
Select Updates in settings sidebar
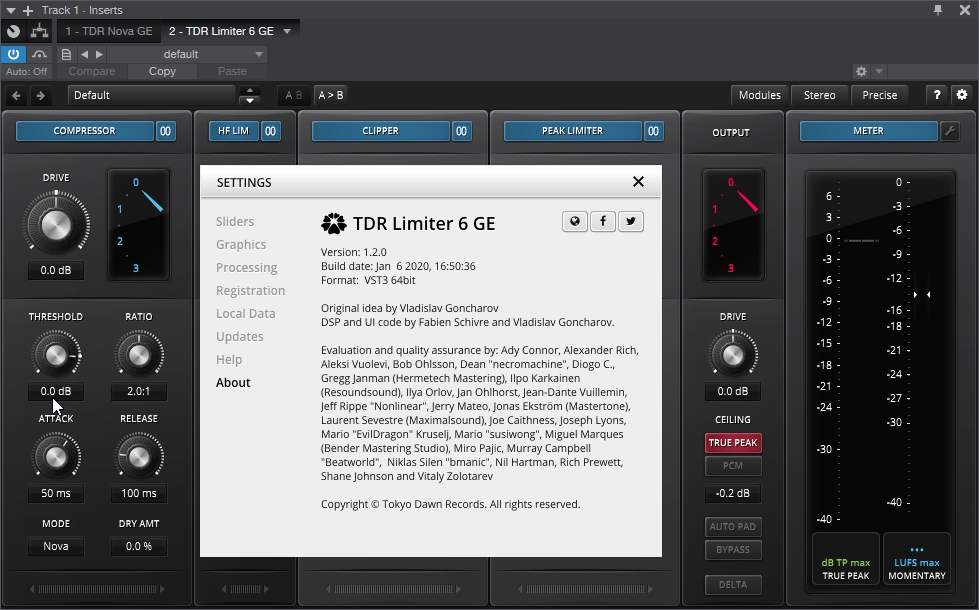pos(240,337)
